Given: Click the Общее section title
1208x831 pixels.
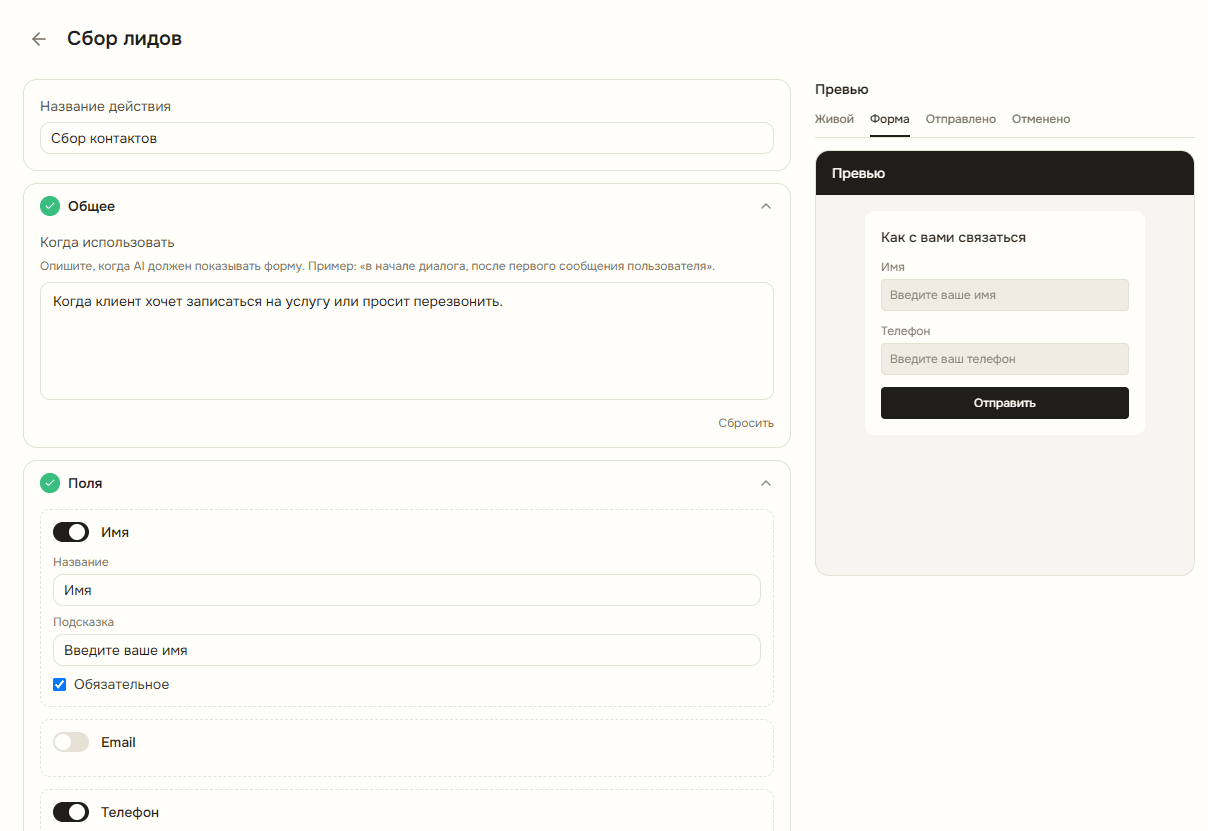Looking at the screenshot, I should (91, 206).
